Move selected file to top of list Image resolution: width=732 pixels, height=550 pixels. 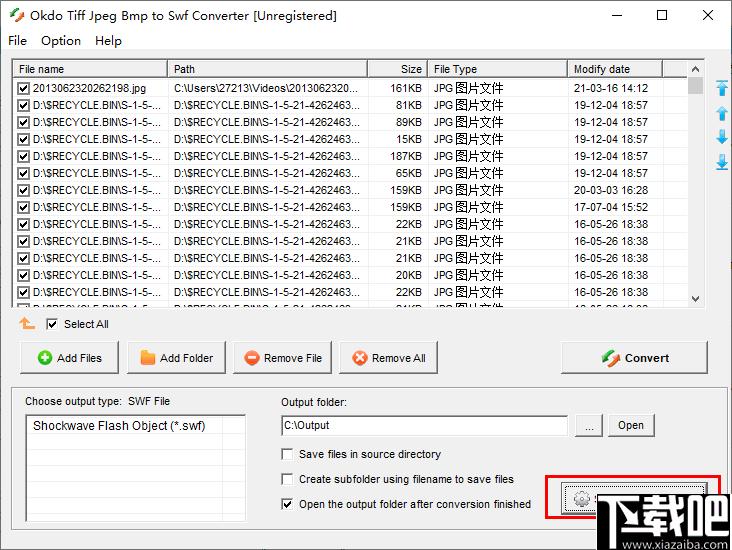[721, 88]
